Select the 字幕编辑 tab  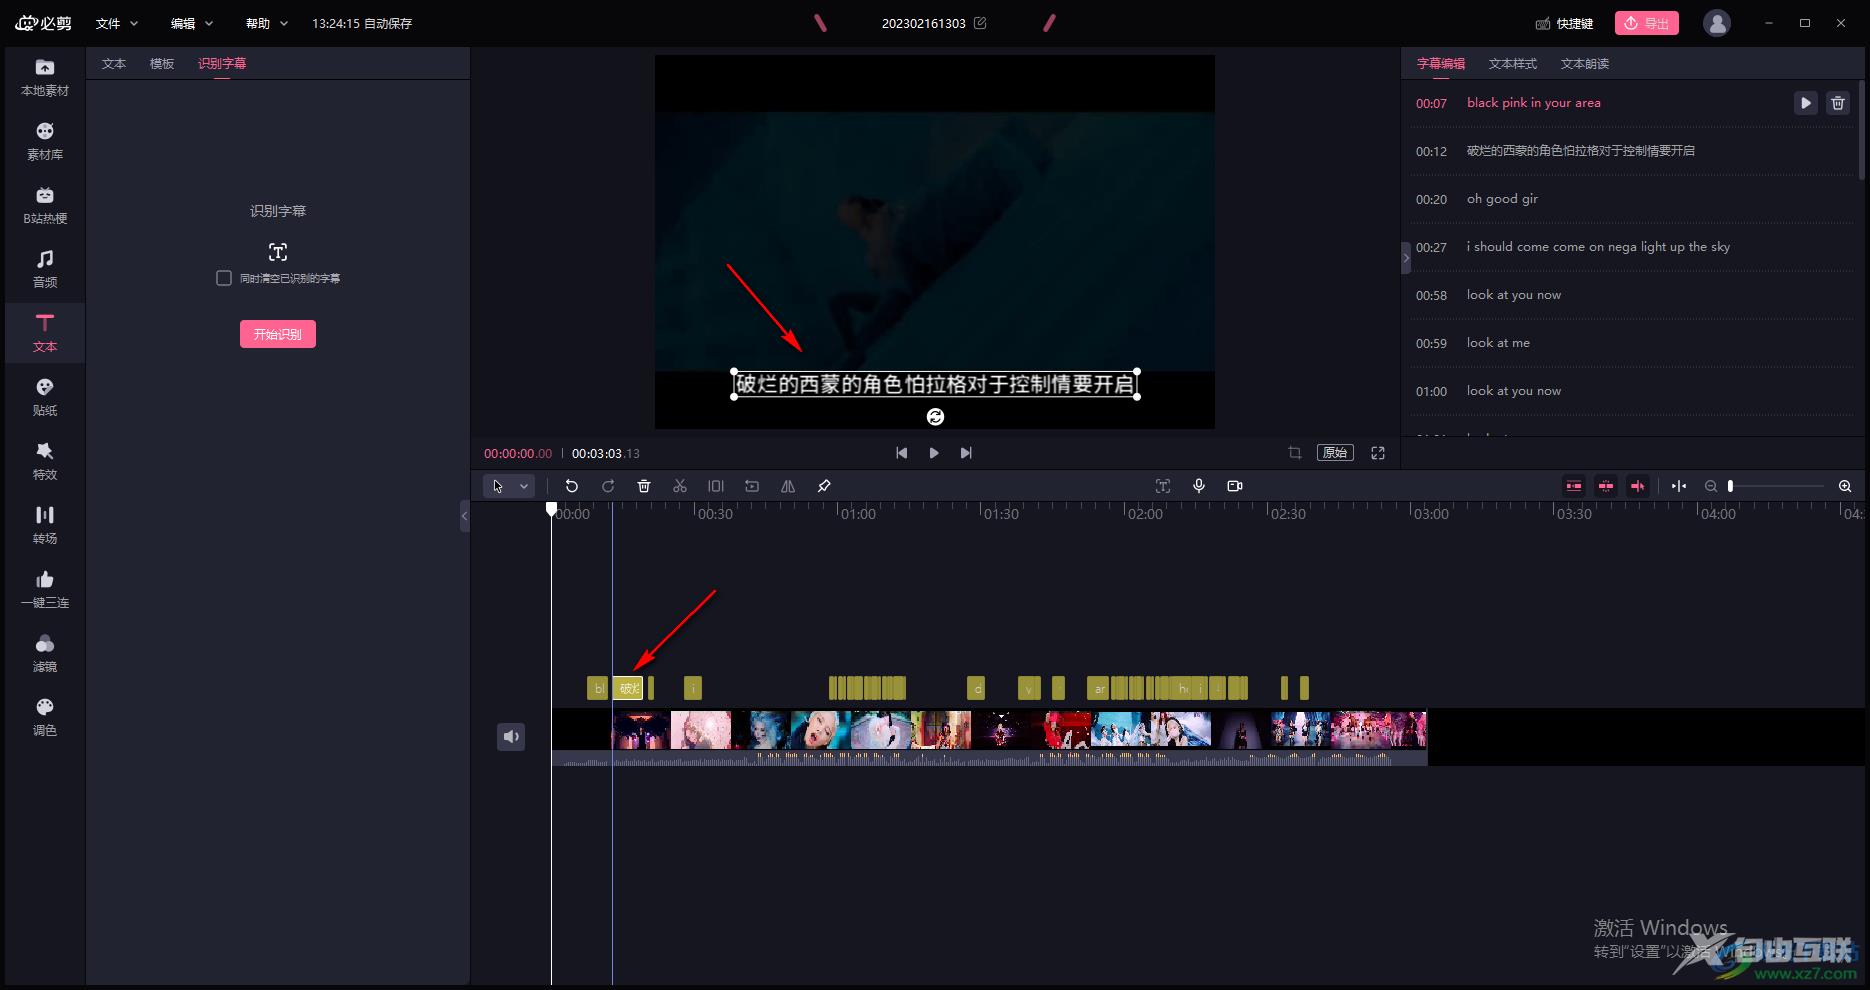point(1441,63)
